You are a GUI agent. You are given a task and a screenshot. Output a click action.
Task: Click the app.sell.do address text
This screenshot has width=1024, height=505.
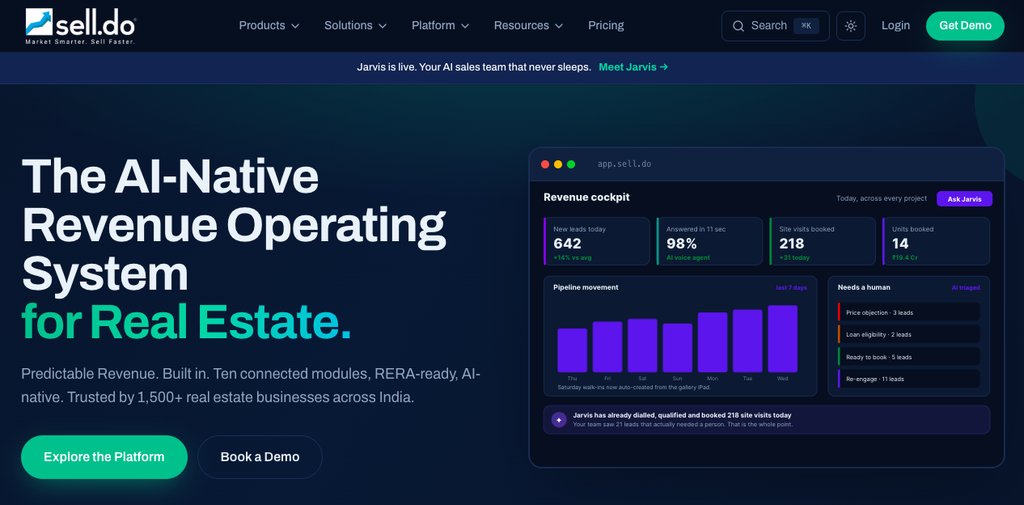(624, 164)
